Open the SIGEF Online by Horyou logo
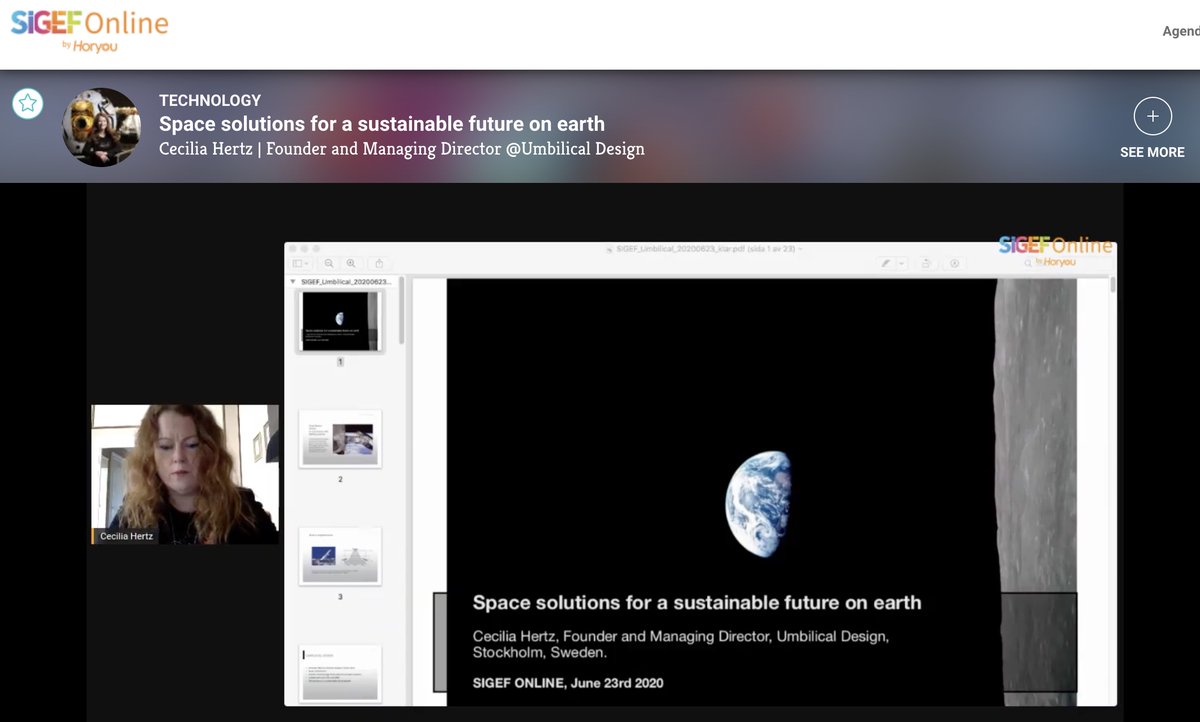 pos(90,30)
